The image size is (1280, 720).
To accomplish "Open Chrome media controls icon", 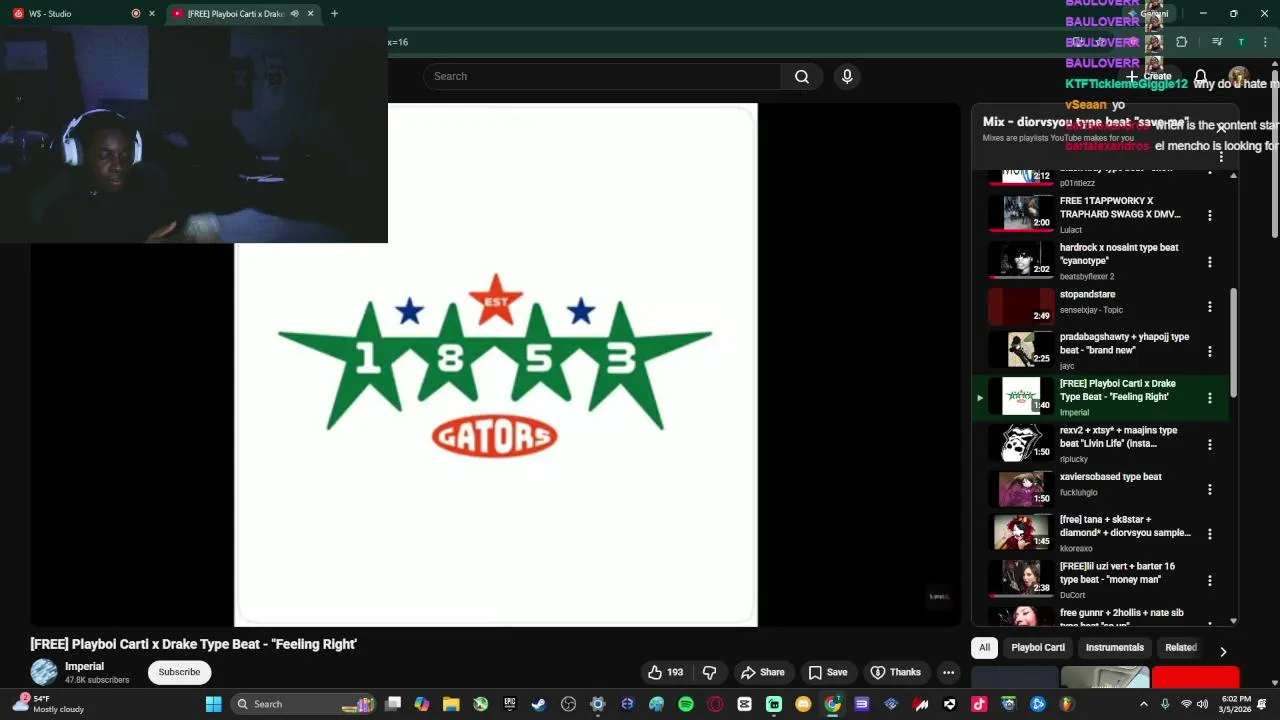I will (1217, 42).
